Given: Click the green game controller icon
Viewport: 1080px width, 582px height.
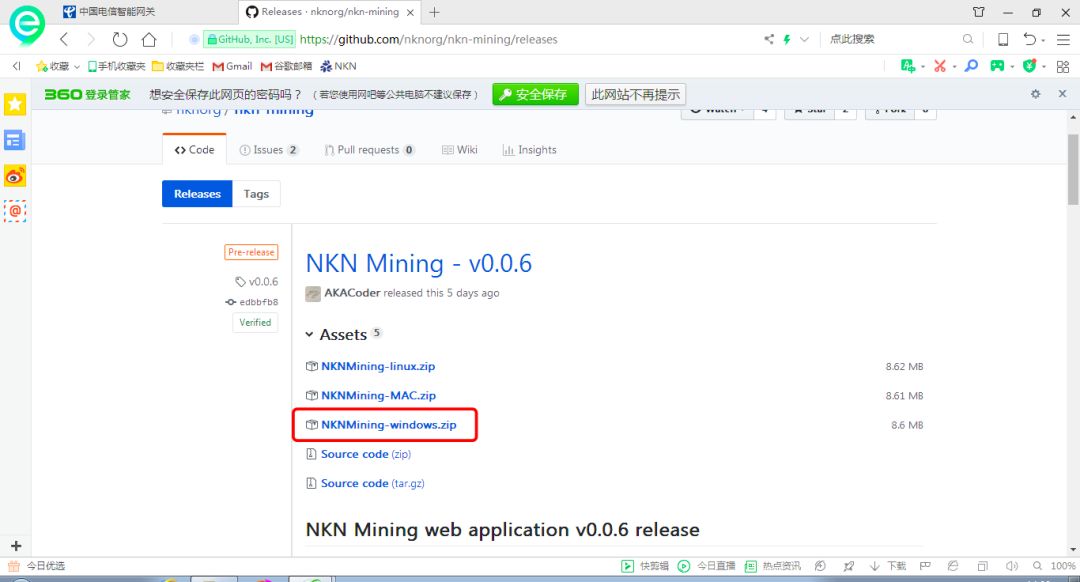Looking at the screenshot, I should pos(997,65).
